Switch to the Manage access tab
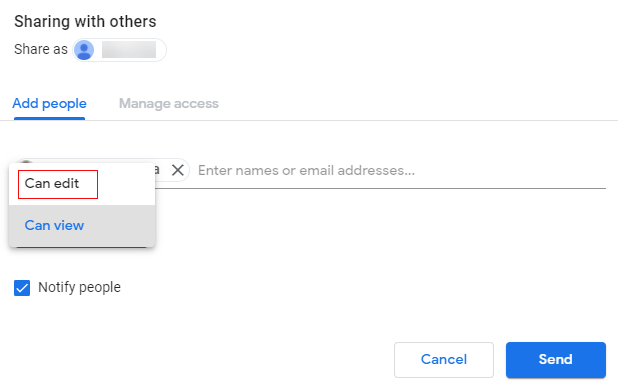The image size is (618, 388). click(169, 103)
